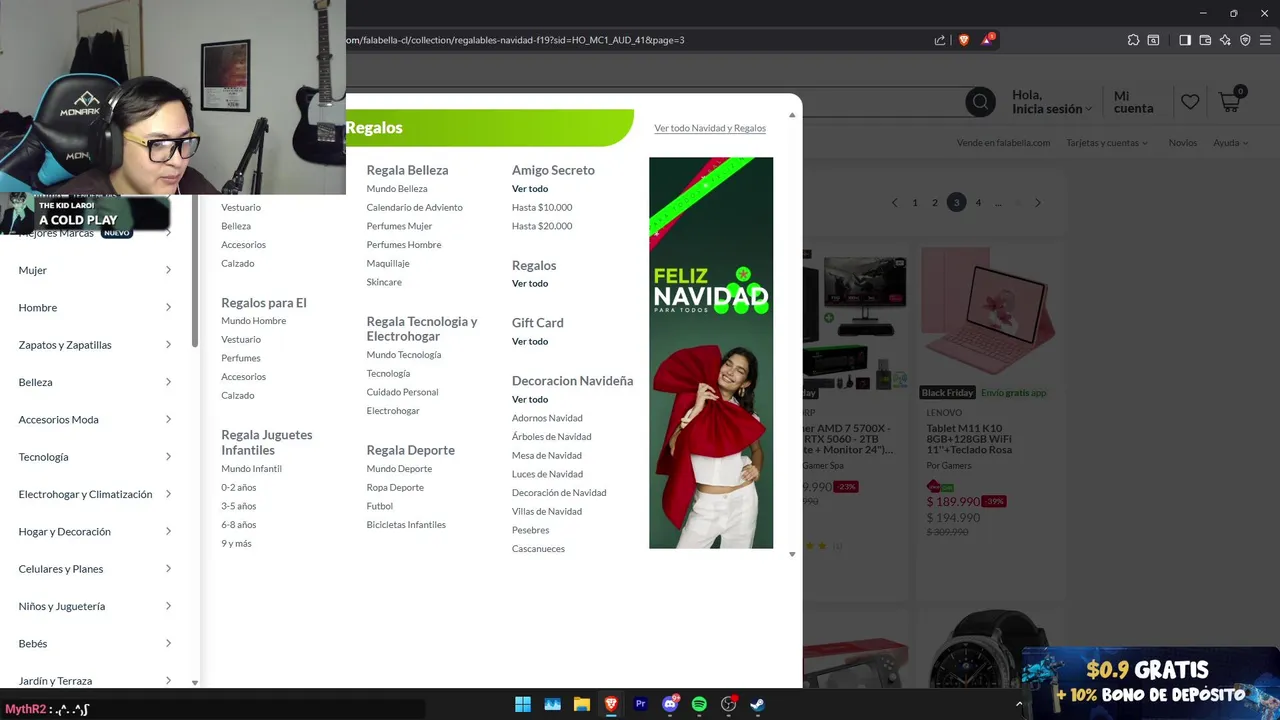This screenshot has height=720, width=1280.
Task: Open Skincare link under Regala Belleza
Action: click(x=384, y=282)
